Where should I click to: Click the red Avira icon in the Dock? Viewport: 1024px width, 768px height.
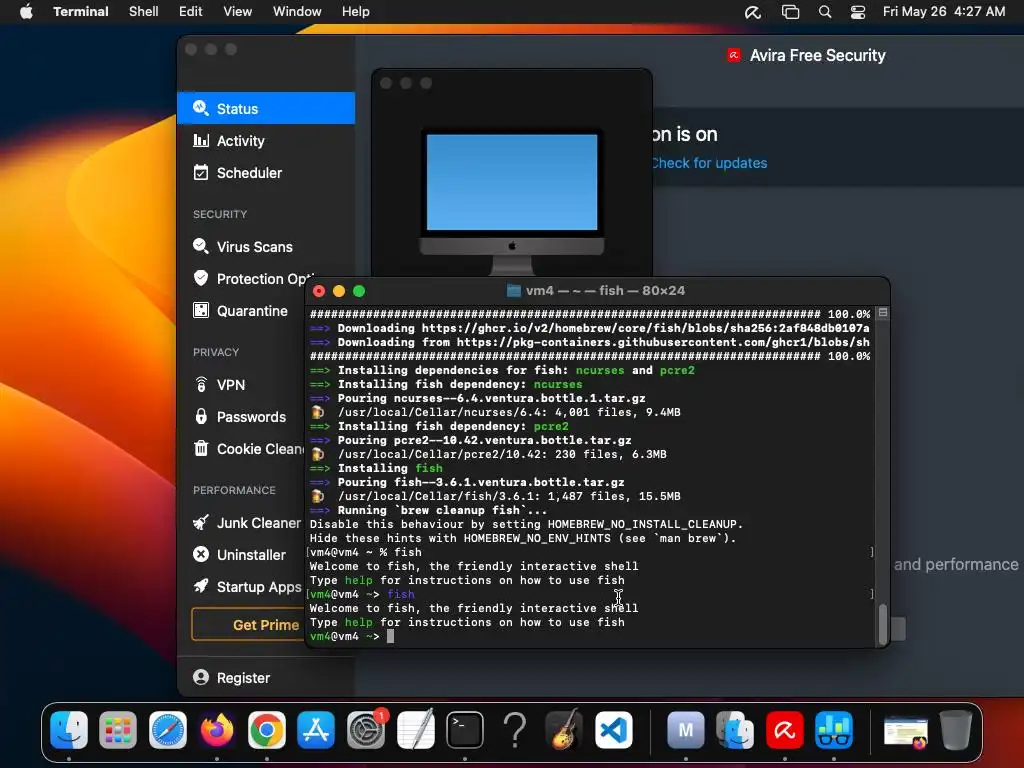[x=784, y=729]
